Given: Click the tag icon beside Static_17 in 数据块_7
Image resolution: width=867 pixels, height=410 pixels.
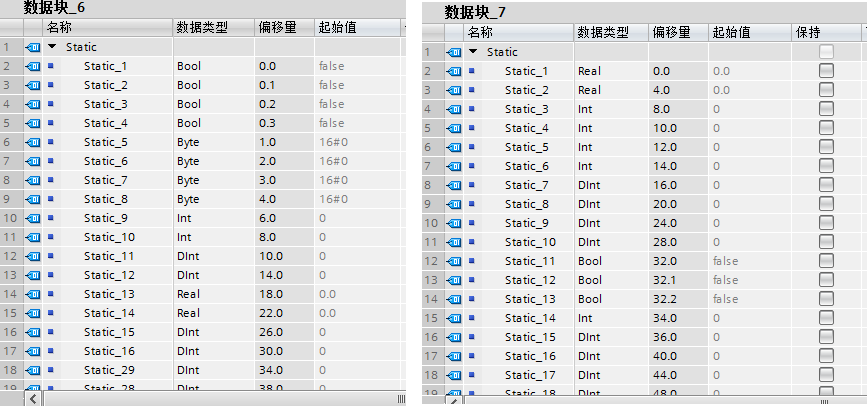Looking at the screenshot, I should coord(454,375).
